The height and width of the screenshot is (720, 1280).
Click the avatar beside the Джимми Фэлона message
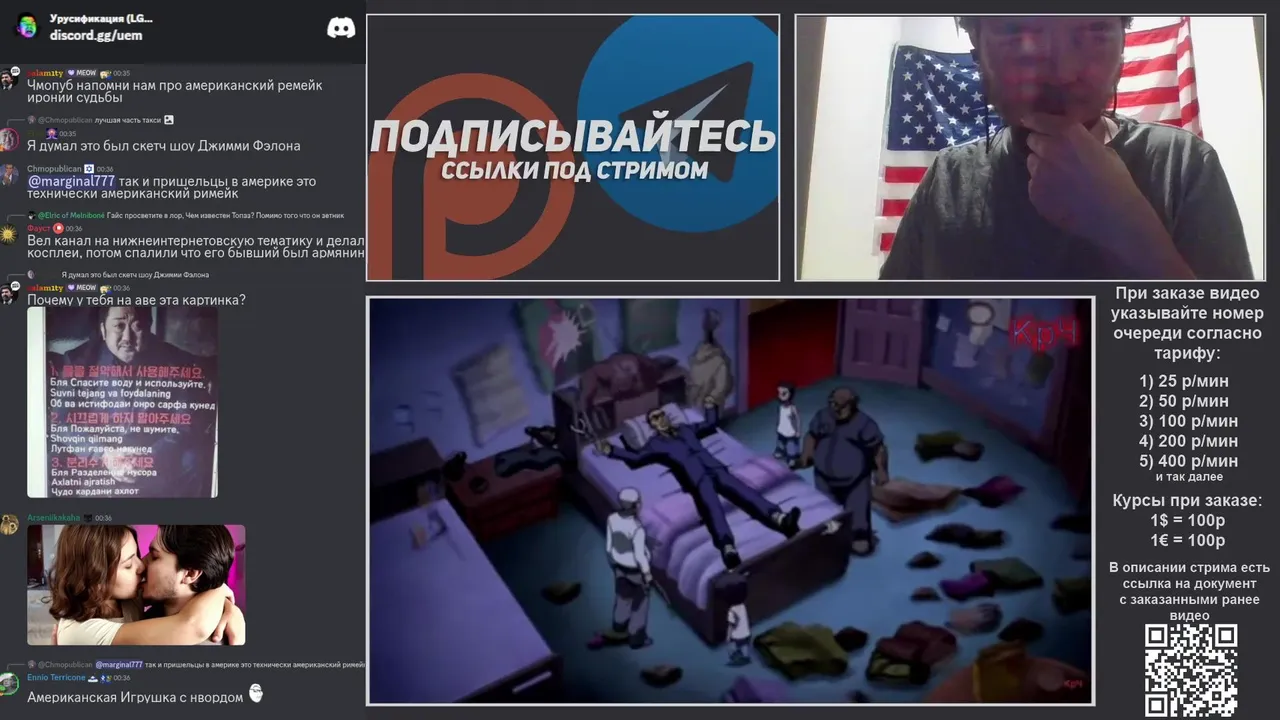point(9,139)
